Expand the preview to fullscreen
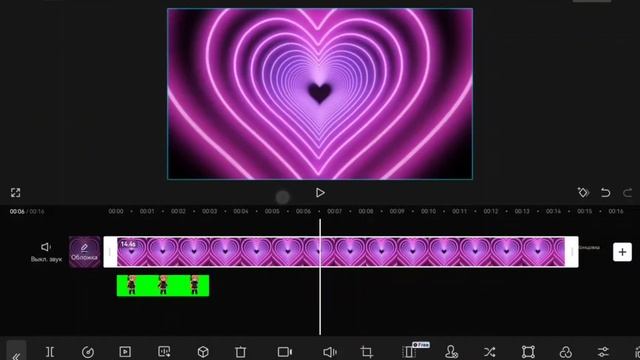This screenshot has height=360, width=640. coord(16,193)
